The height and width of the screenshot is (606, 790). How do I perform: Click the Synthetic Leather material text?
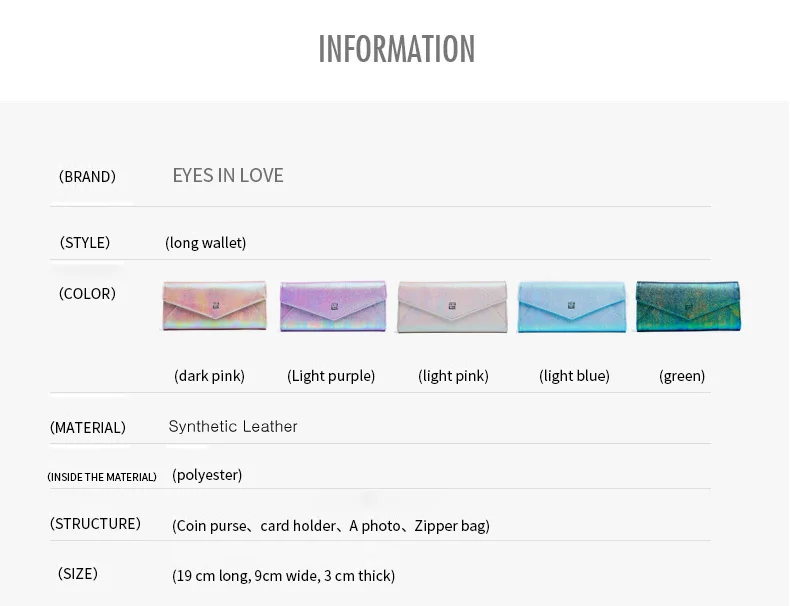pos(233,426)
